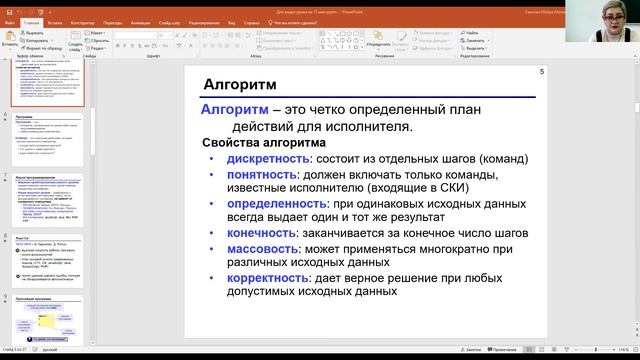Click Заменить to replace text
Image resolution: width=640 pixels, height=360 pixels.
coord(475,40)
